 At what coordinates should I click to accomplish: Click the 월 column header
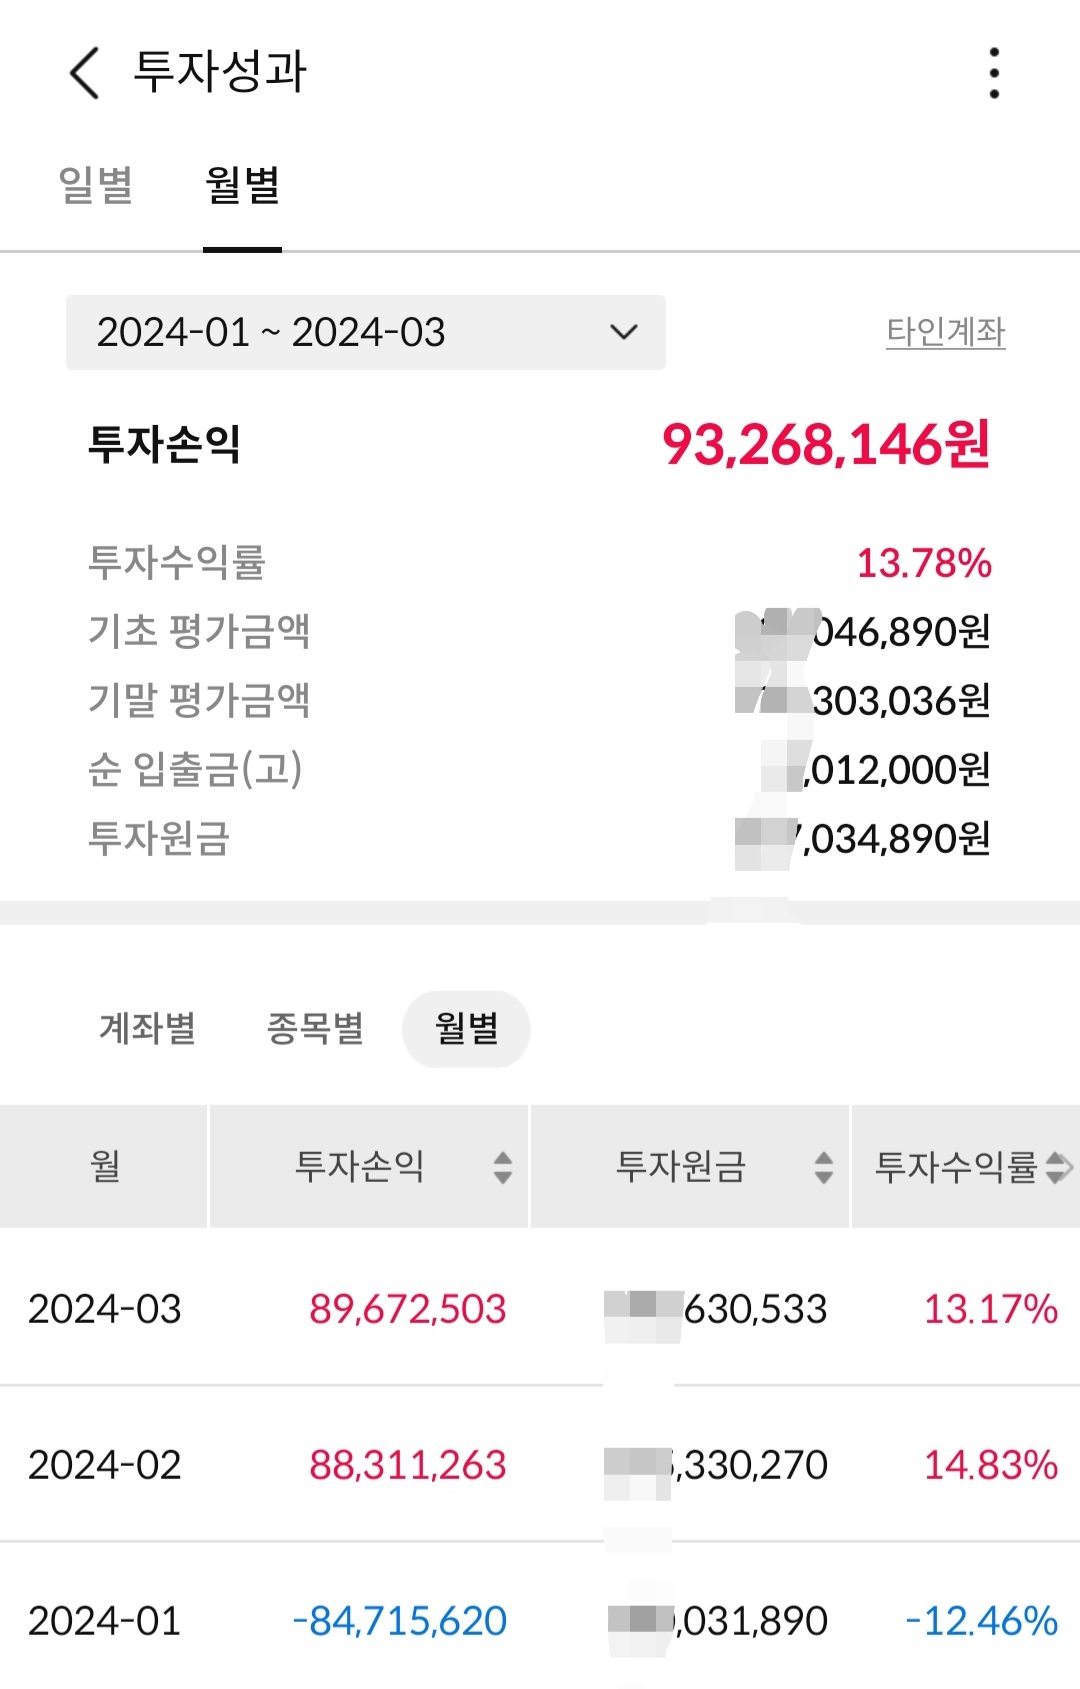pyautogui.click(x=104, y=1166)
